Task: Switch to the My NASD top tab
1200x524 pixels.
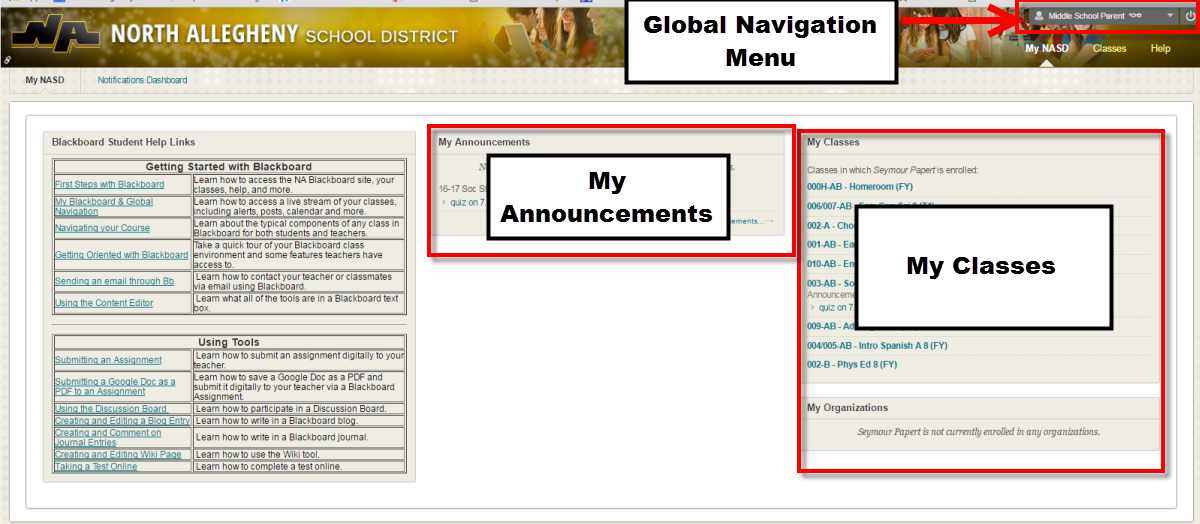Action: click(1045, 48)
